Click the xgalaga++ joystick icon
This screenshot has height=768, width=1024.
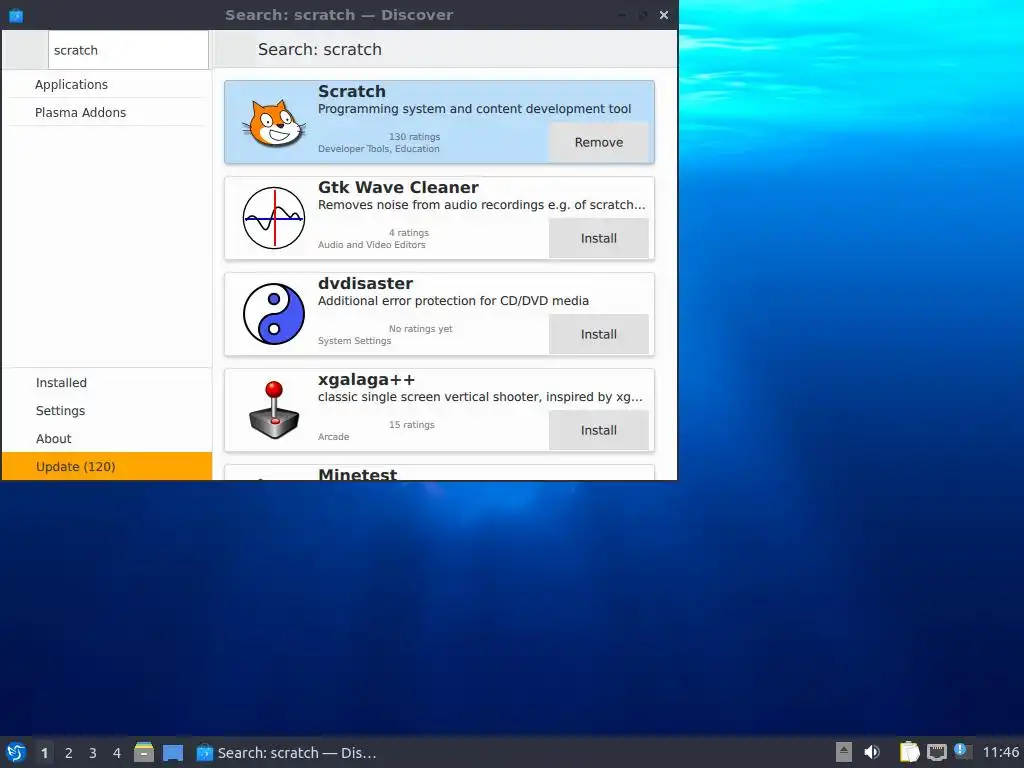pyautogui.click(x=274, y=409)
